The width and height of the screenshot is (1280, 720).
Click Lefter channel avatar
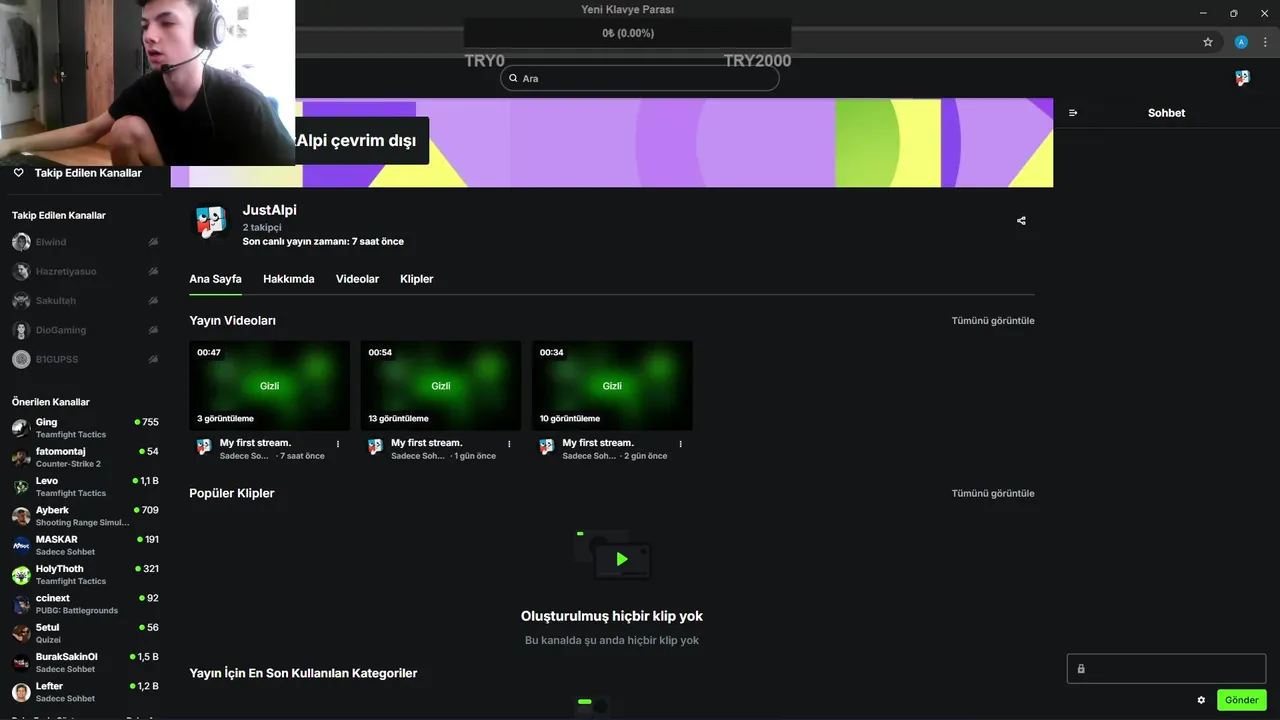[x=21, y=692]
